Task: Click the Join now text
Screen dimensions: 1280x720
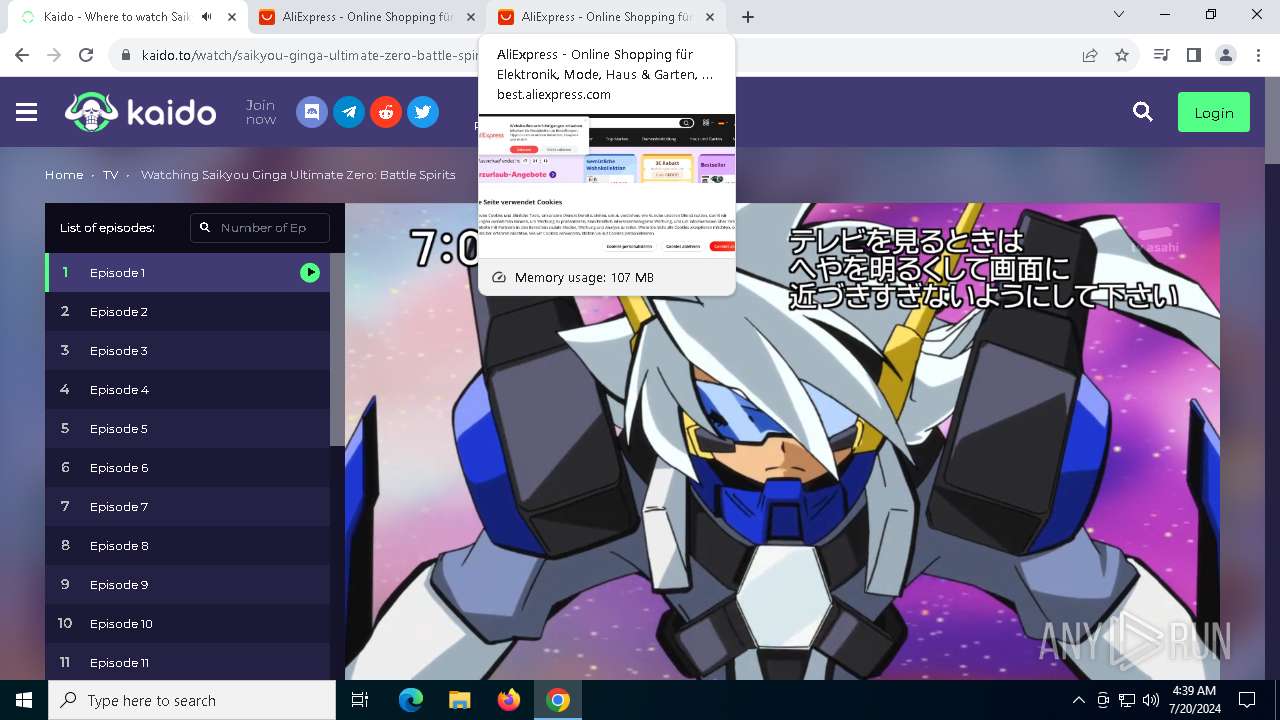Action: (x=261, y=112)
